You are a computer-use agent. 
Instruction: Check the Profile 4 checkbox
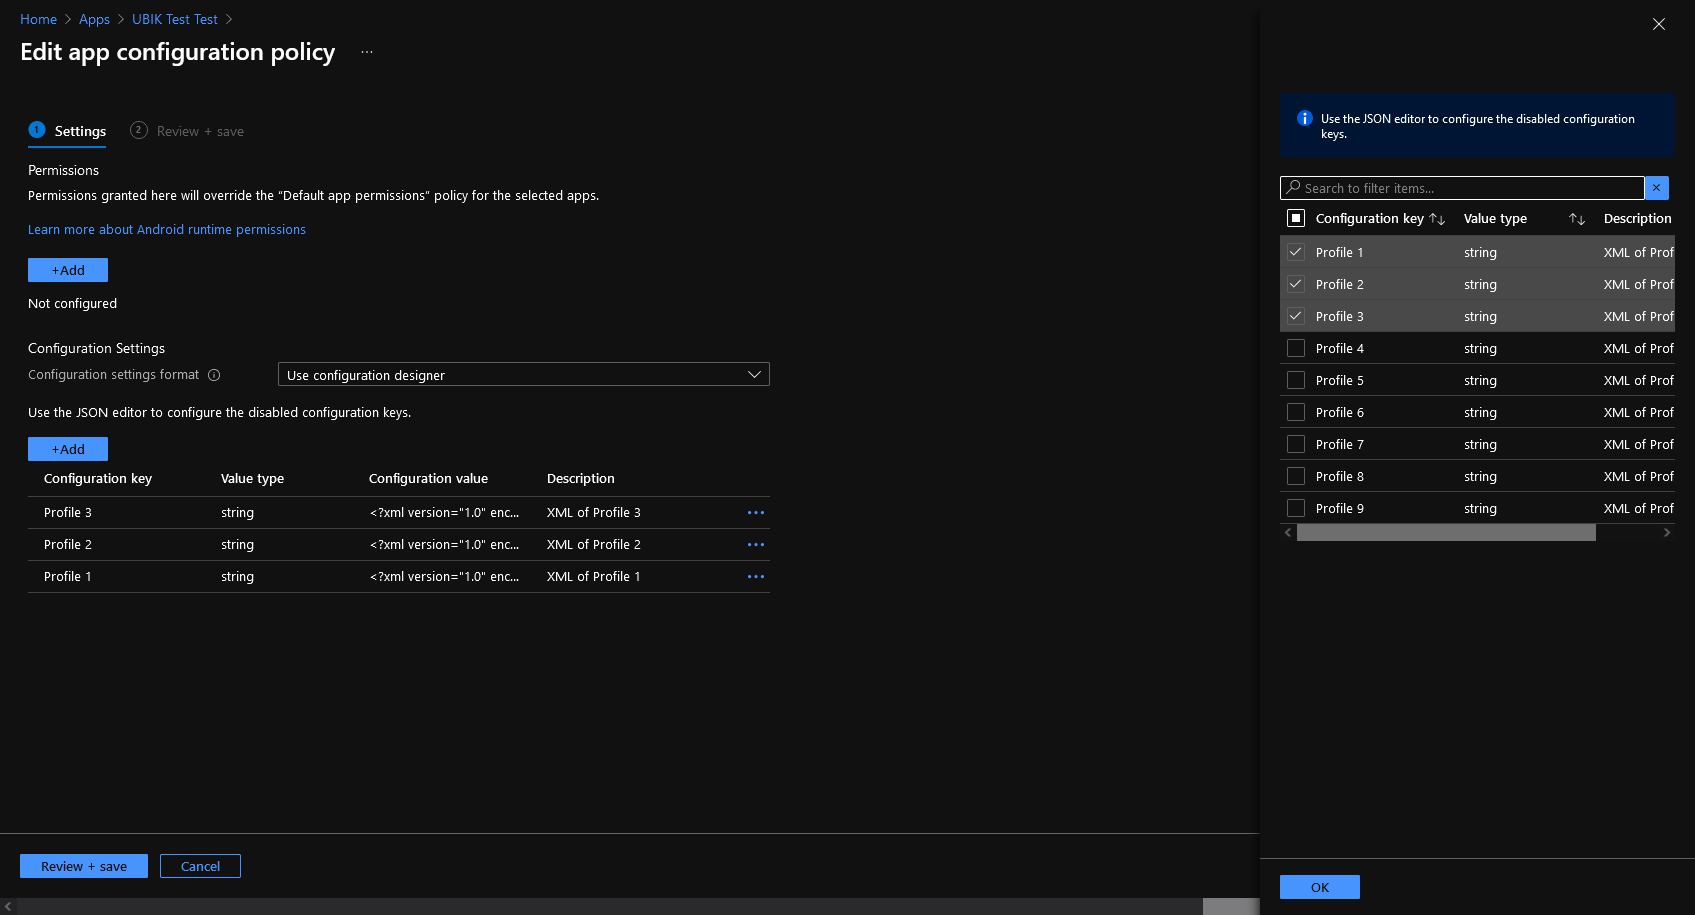(x=1296, y=348)
